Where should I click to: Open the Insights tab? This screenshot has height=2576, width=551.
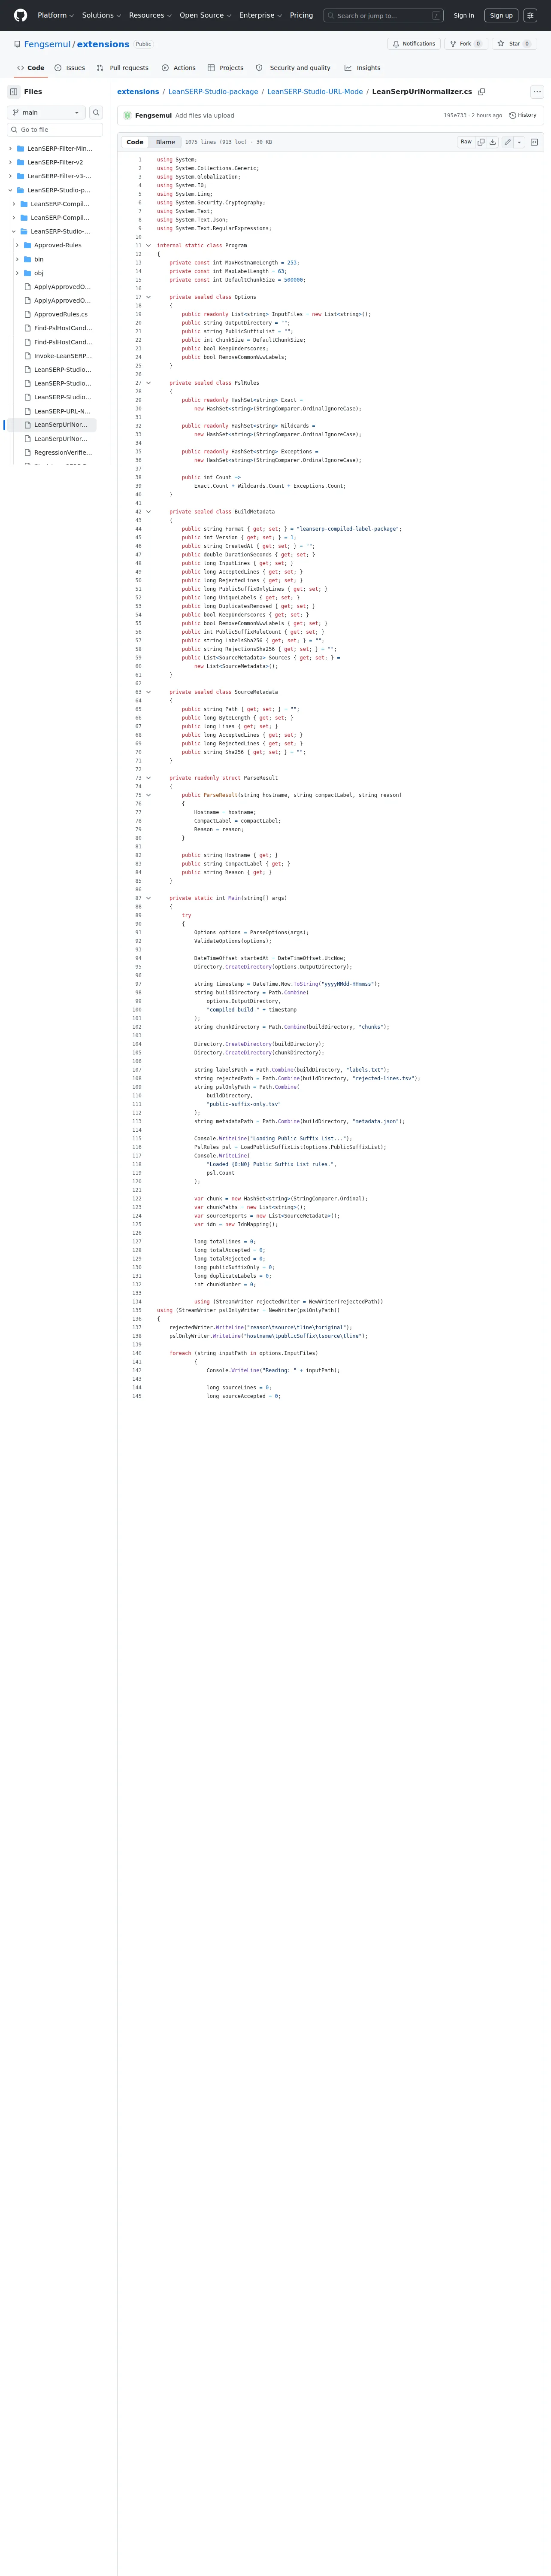click(362, 68)
